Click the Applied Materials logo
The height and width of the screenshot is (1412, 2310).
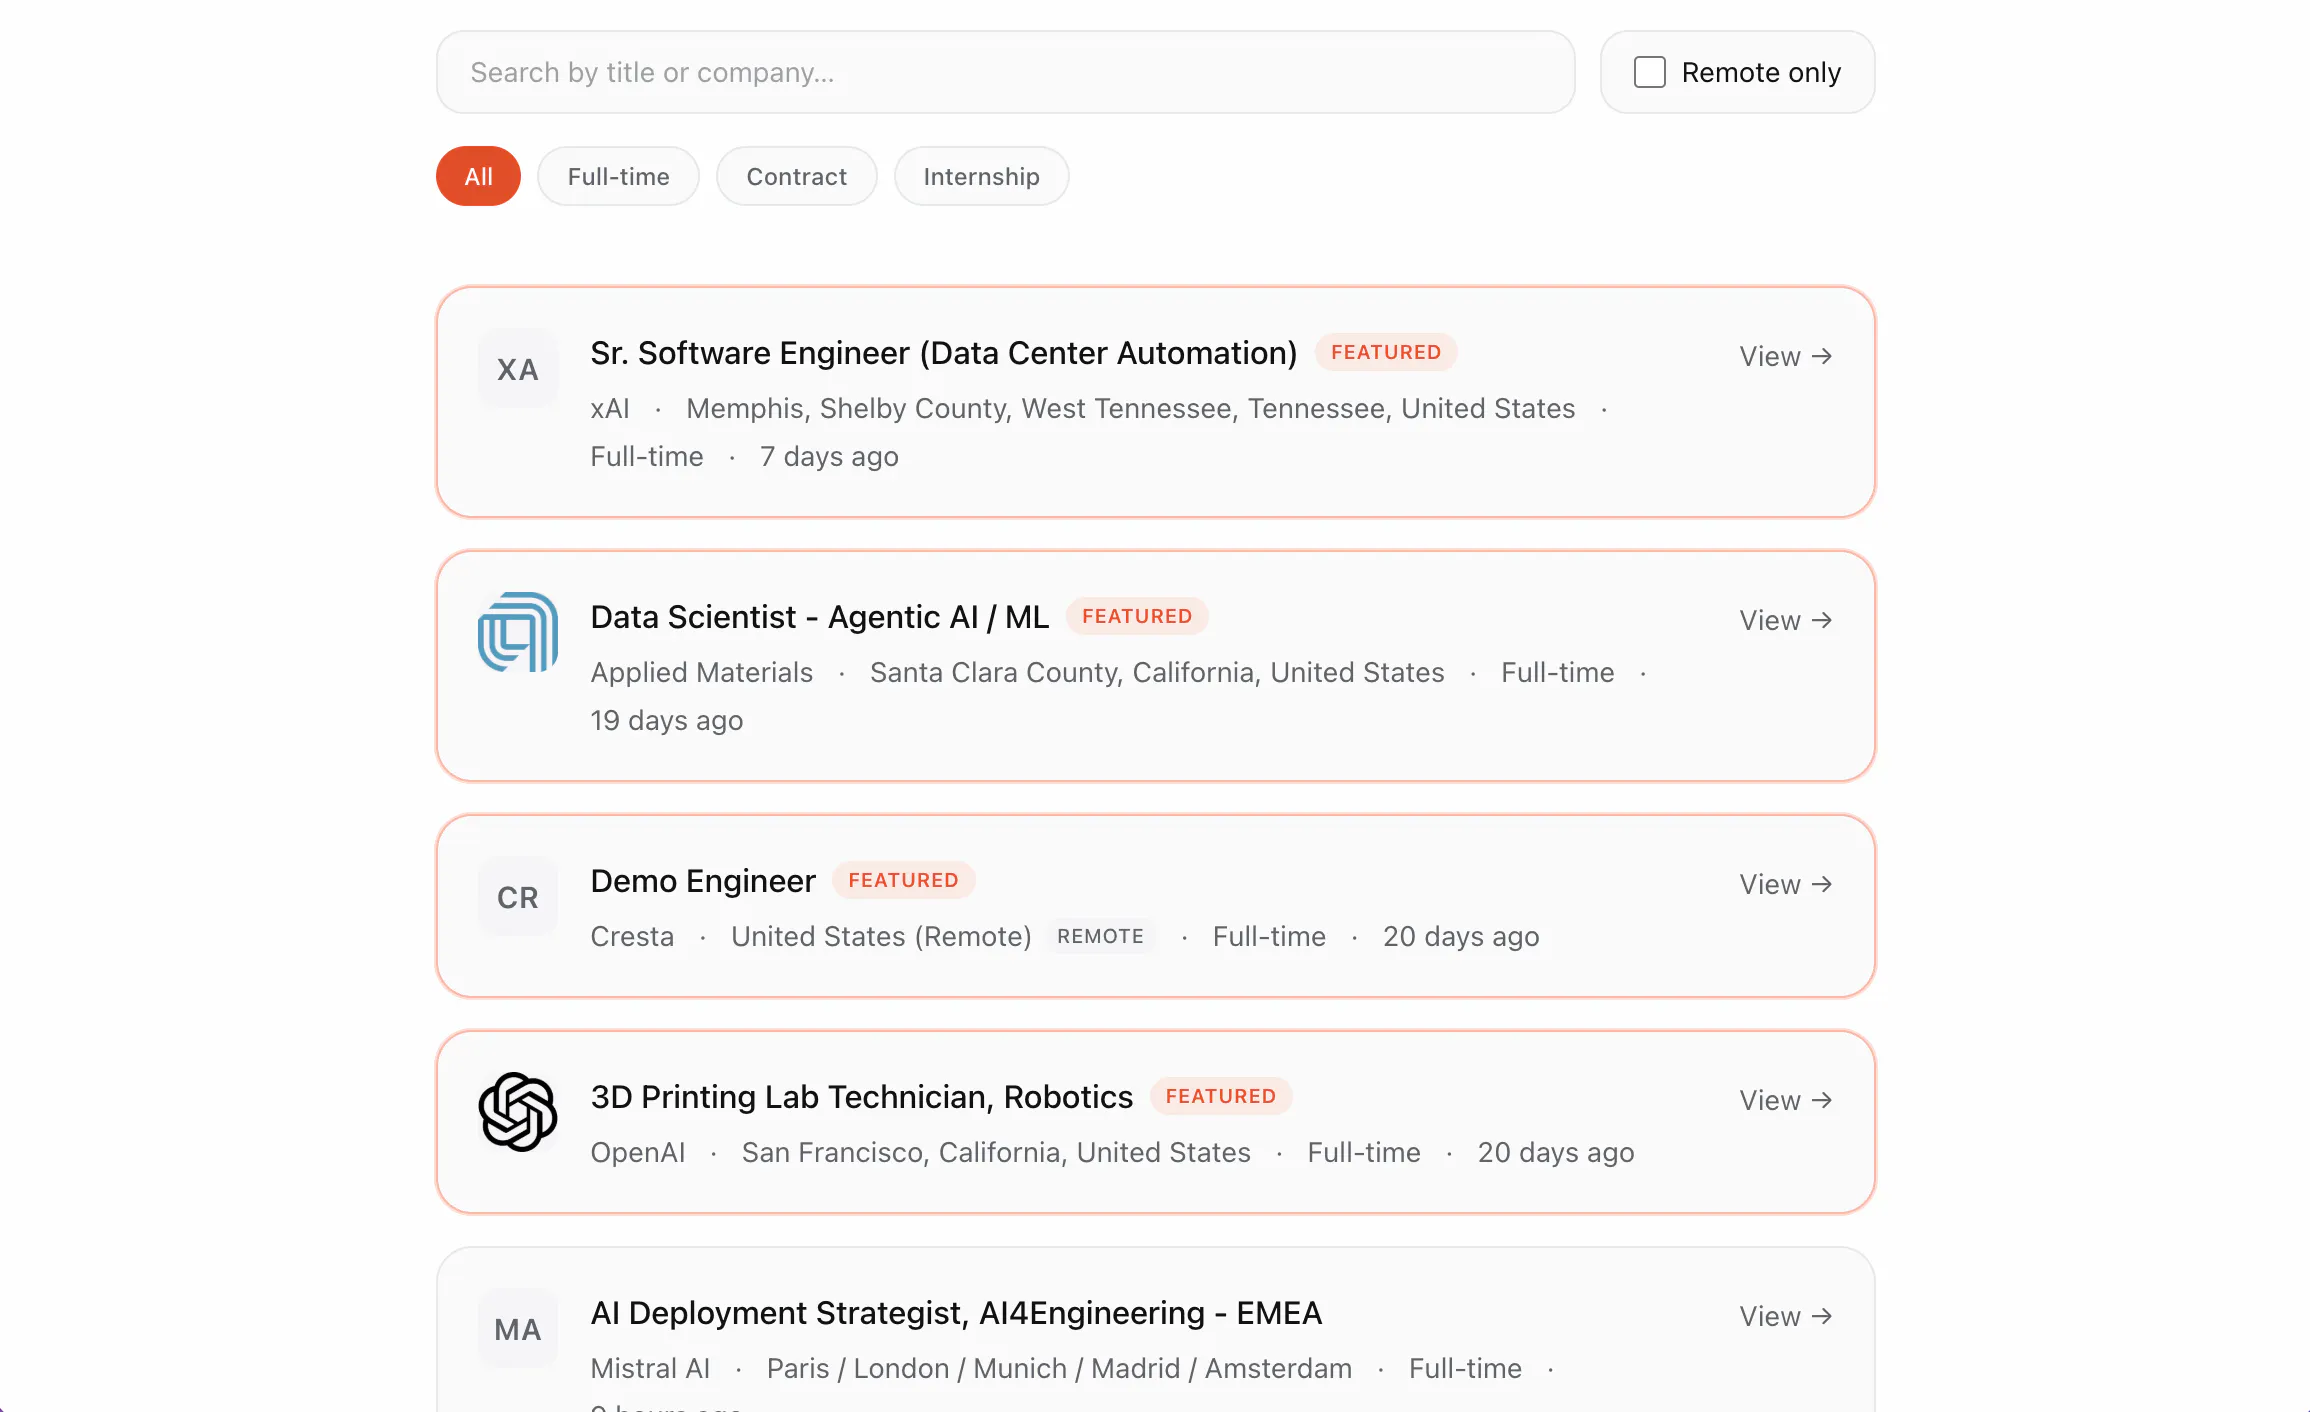click(x=518, y=633)
